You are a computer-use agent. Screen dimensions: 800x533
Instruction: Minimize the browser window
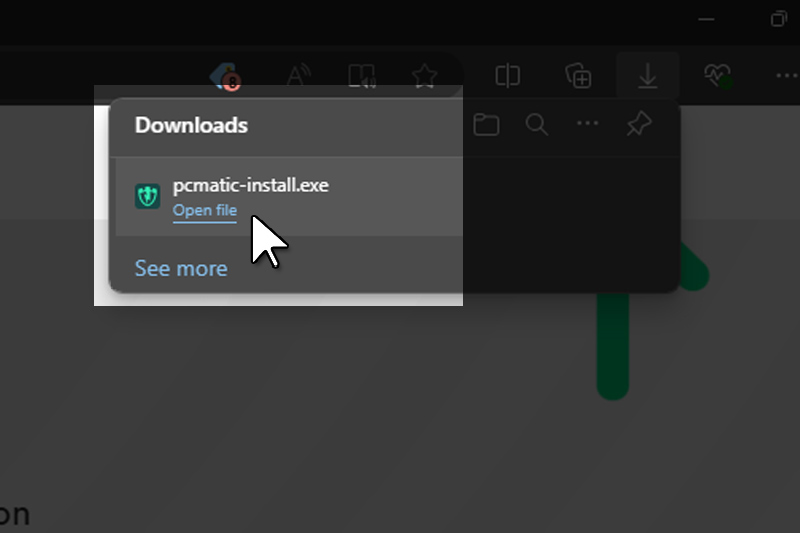click(707, 19)
